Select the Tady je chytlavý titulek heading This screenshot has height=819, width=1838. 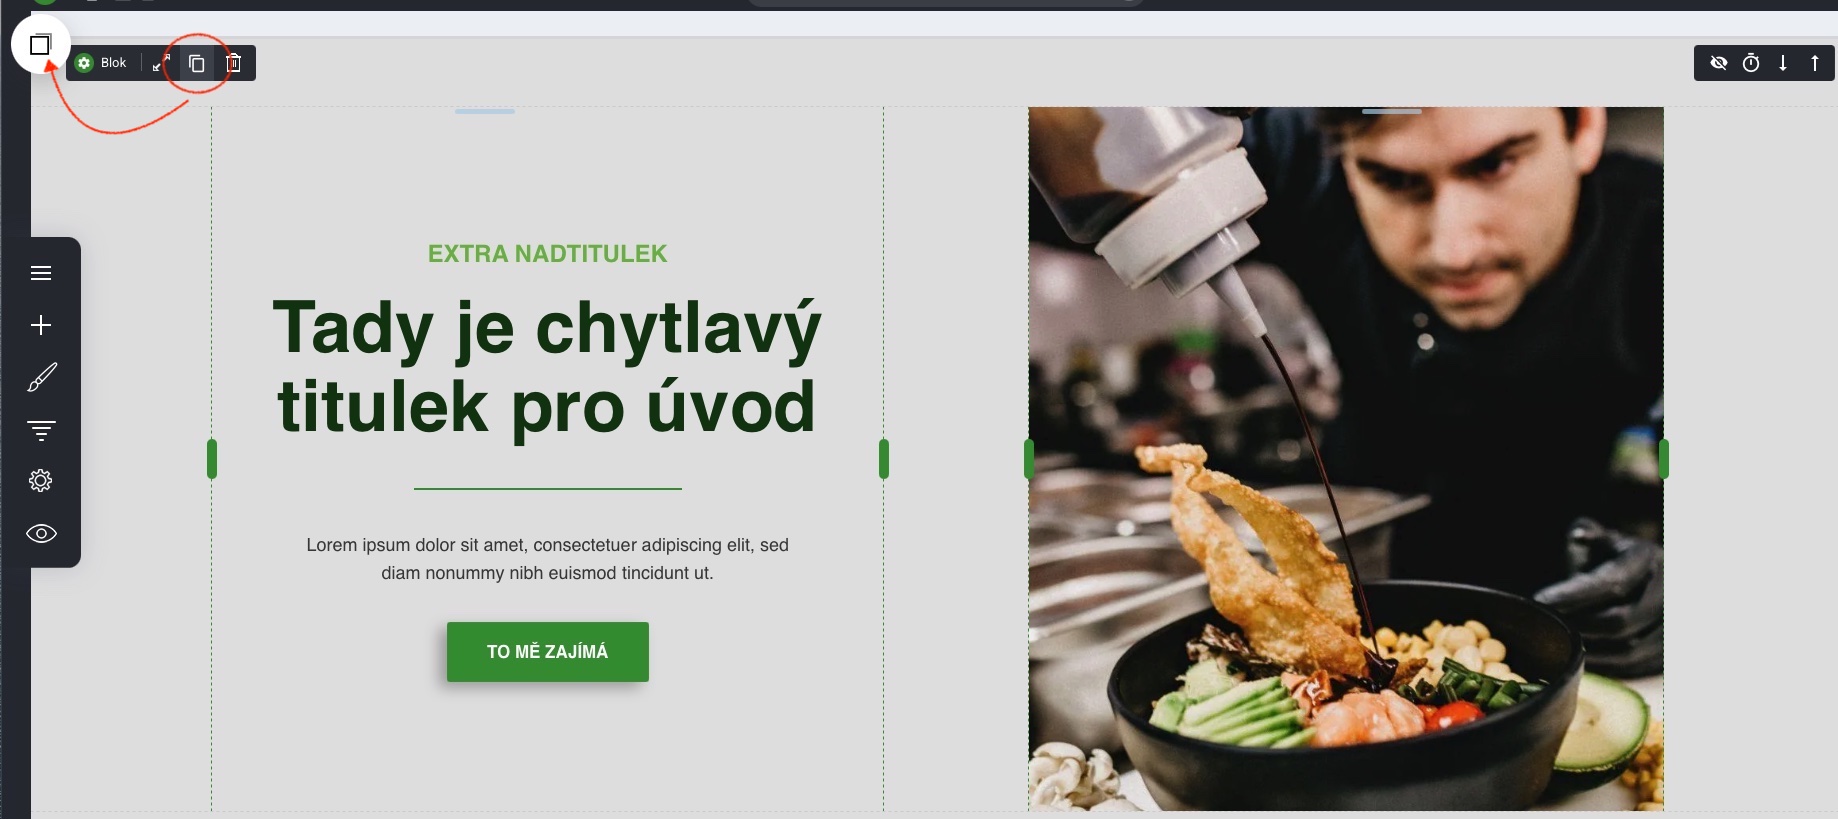(547, 367)
